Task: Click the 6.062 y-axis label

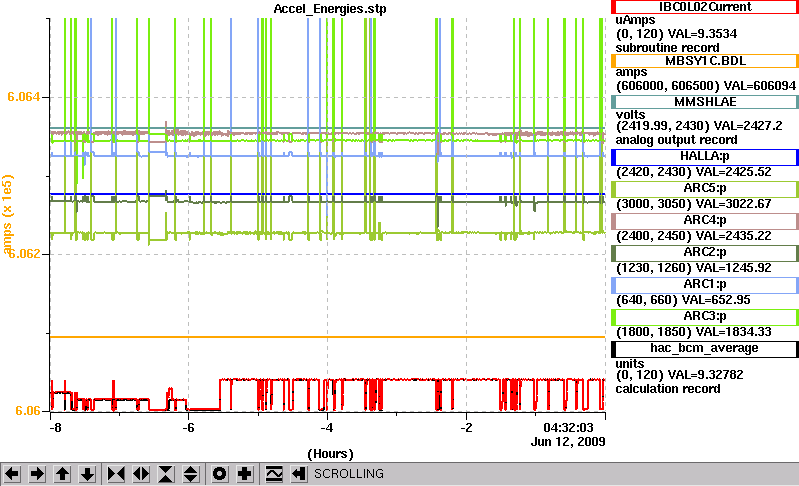Action: click(23, 254)
